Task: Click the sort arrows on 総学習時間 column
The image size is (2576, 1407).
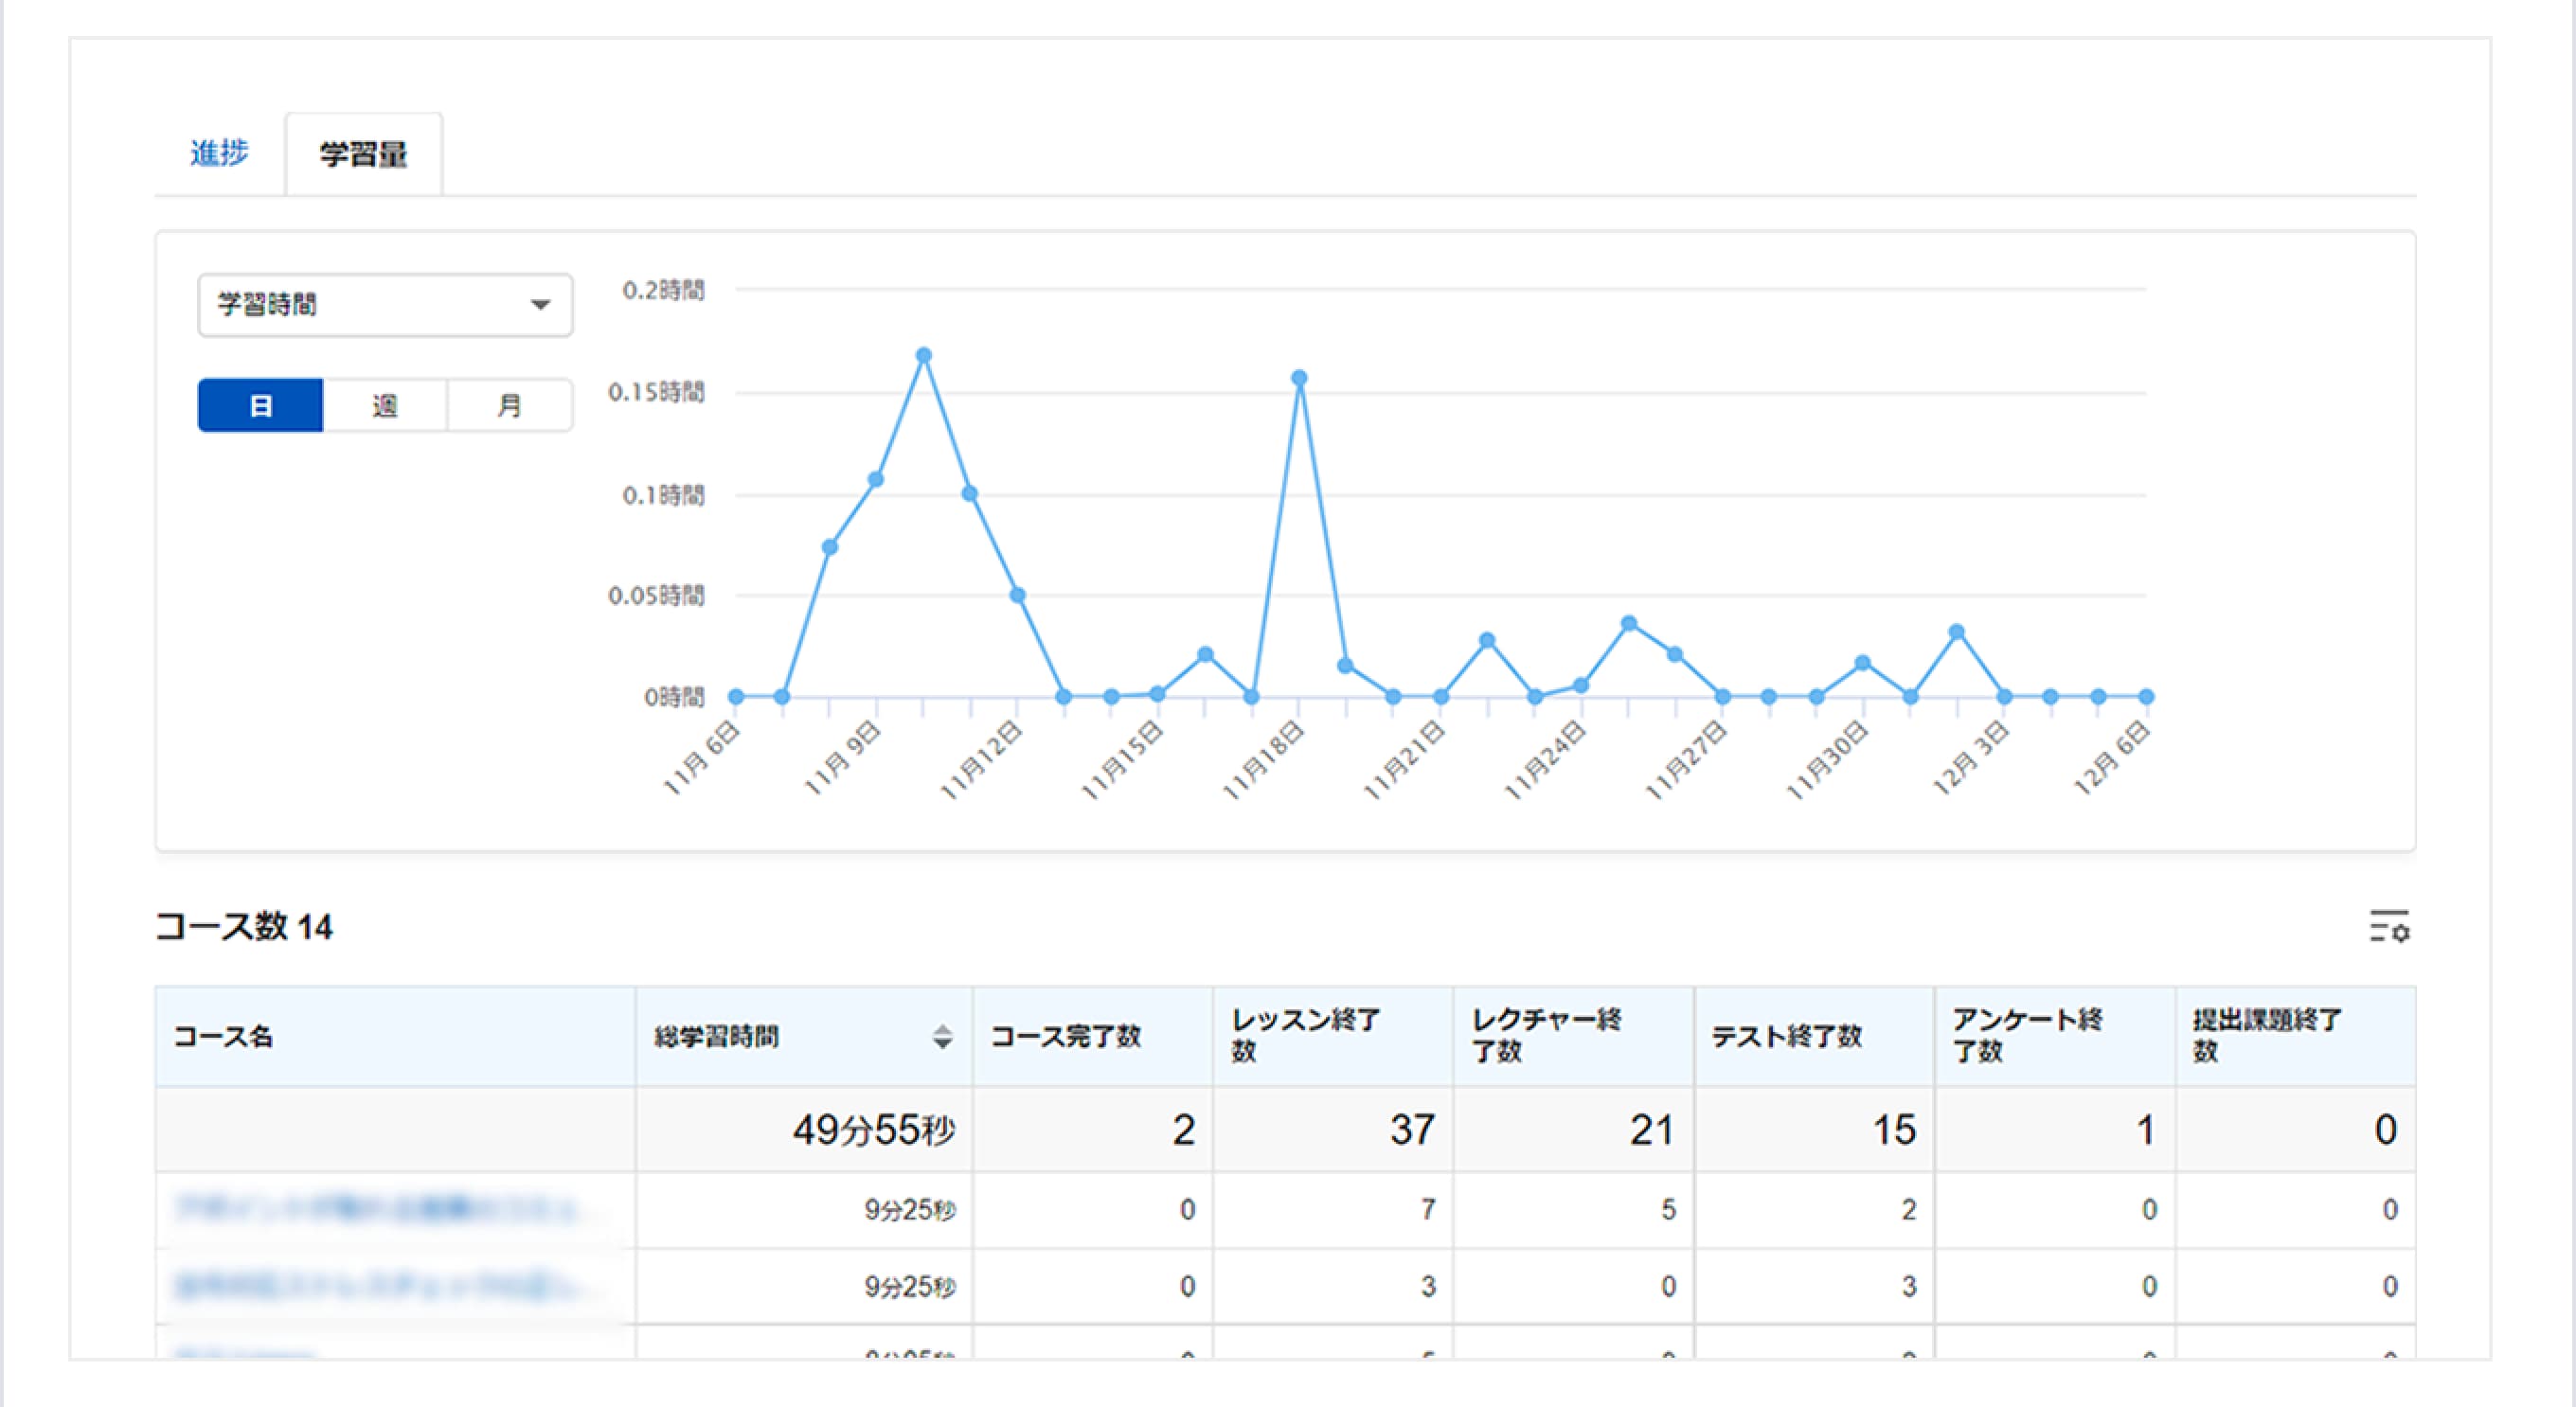Action: (941, 1037)
